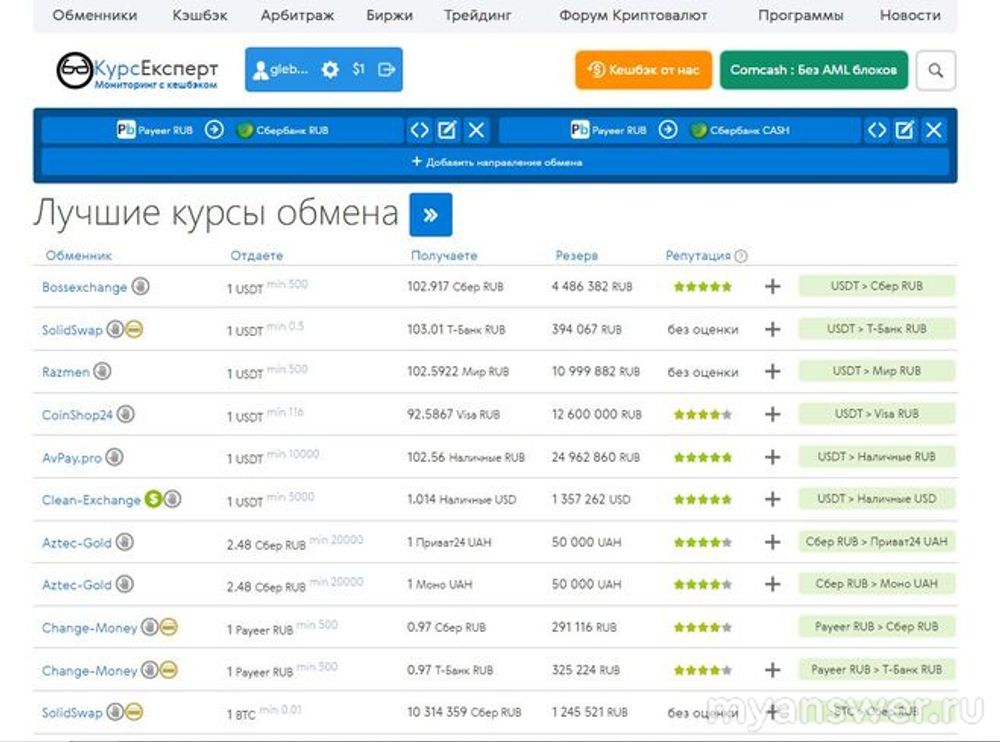Click the green dollar badge next to Clean-Exchange
Image resolution: width=1000 pixels, height=742 pixels.
click(x=153, y=499)
